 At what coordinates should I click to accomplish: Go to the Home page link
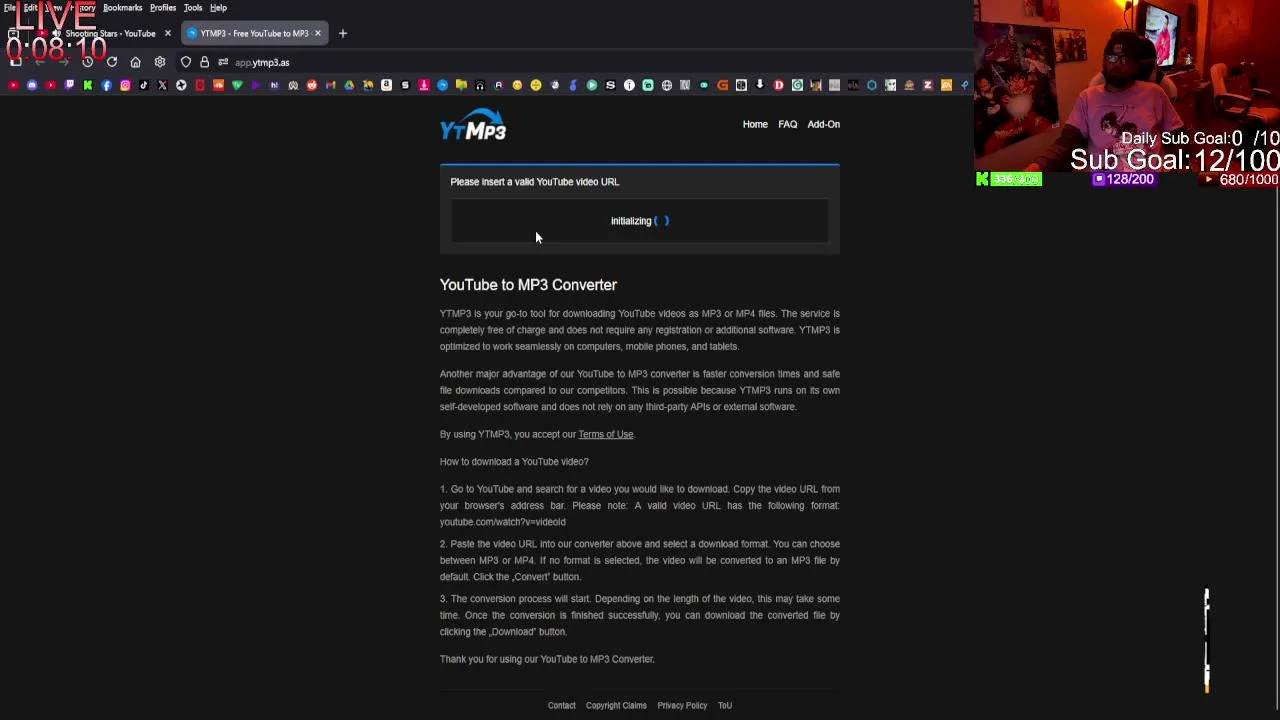click(755, 124)
